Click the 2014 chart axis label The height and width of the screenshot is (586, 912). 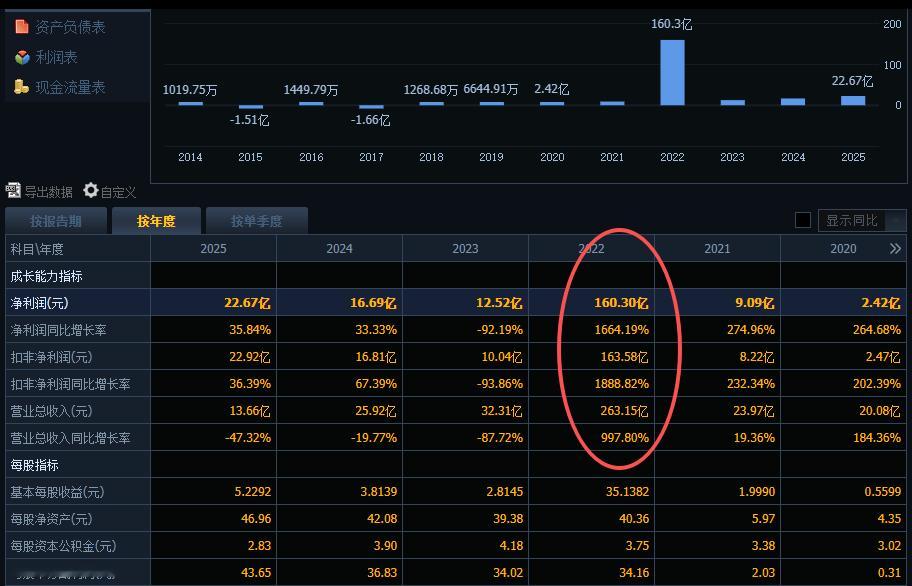tap(190, 157)
